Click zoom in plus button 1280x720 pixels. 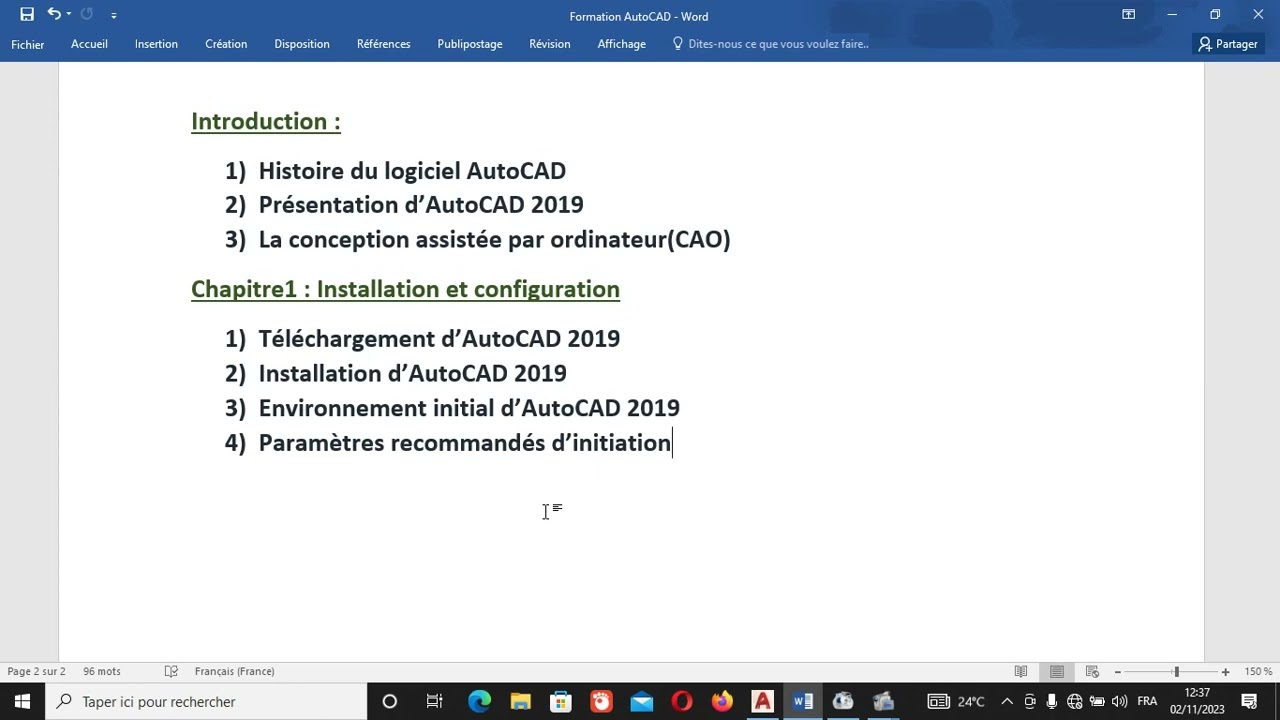click(x=1225, y=672)
